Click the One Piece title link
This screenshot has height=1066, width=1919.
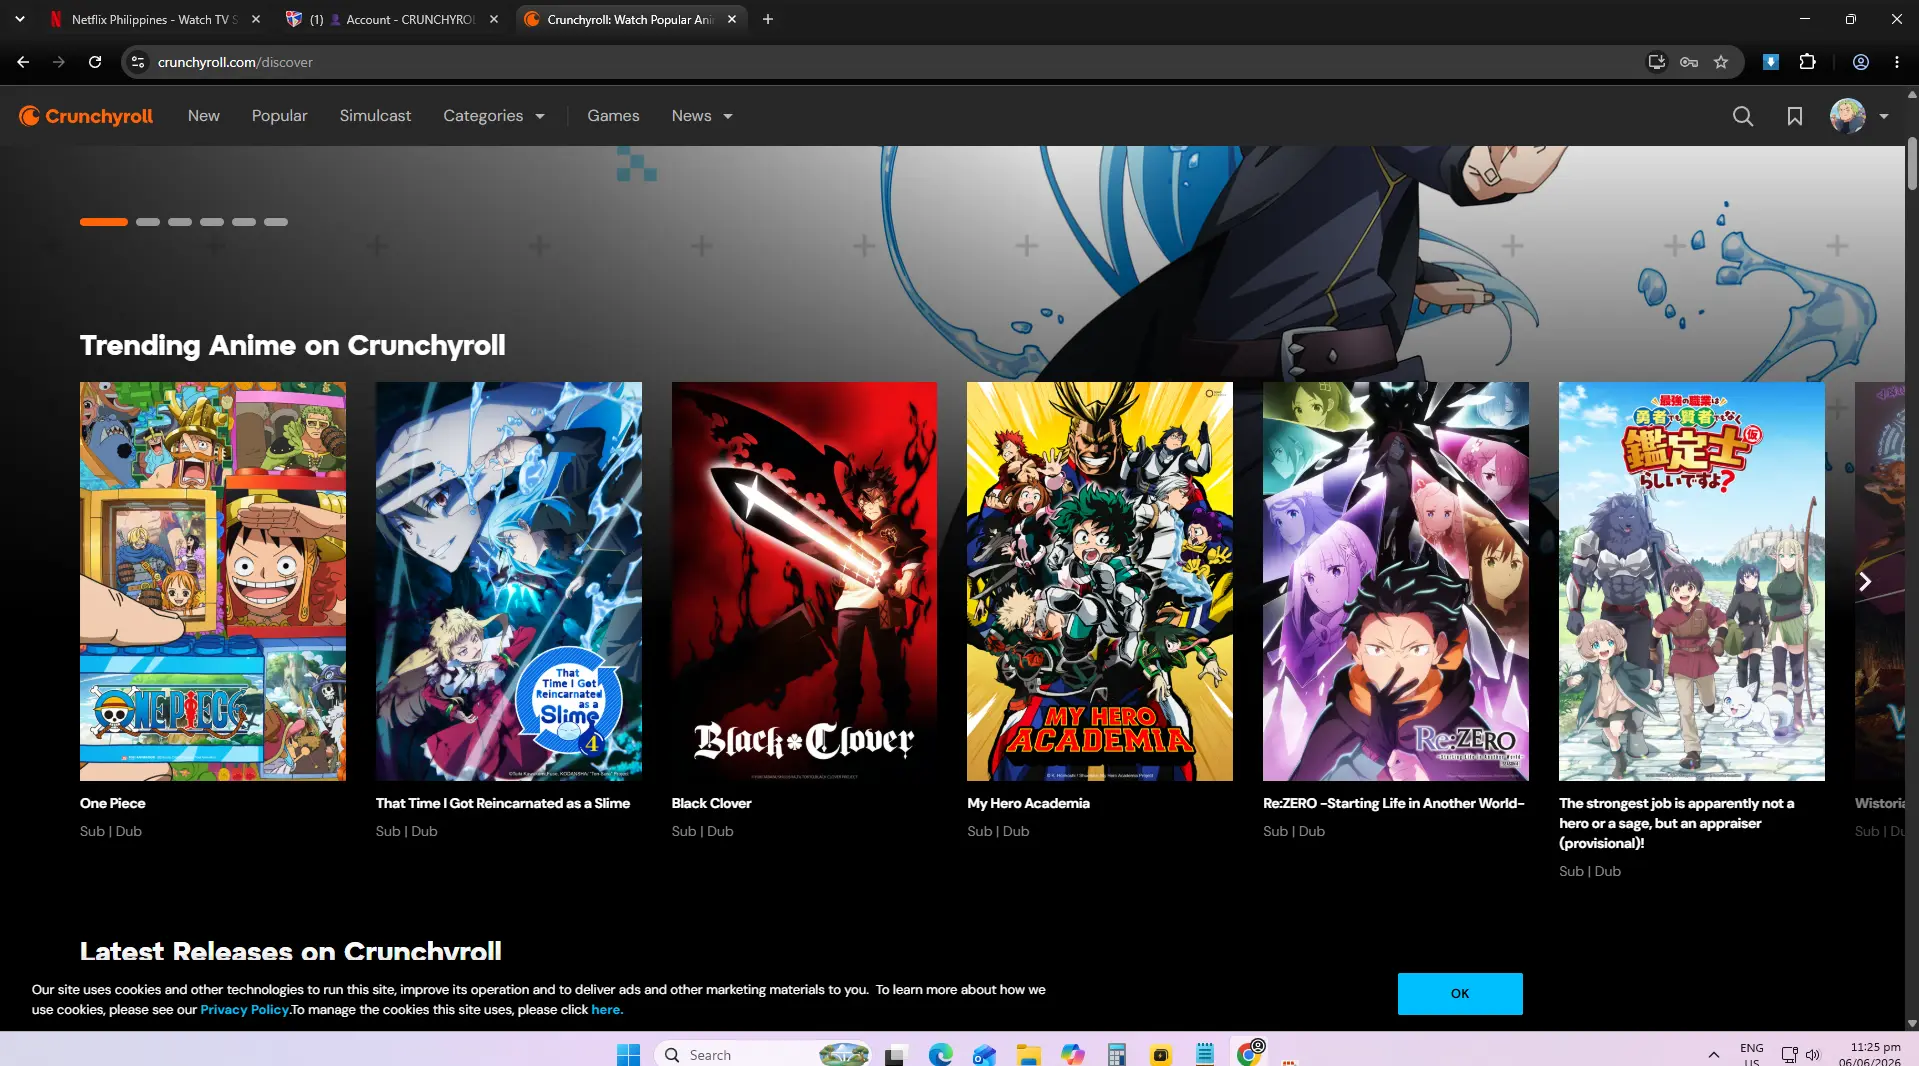tap(113, 803)
